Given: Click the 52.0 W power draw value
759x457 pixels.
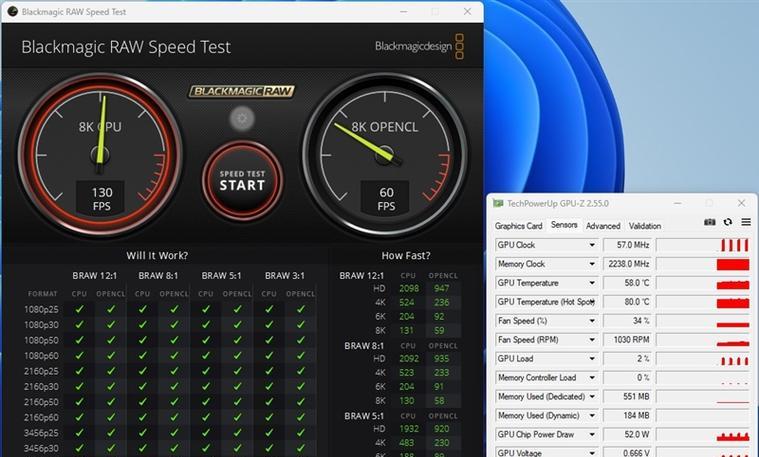Looking at the screenshot, I should pyautogui.click(x=628, y=435).
